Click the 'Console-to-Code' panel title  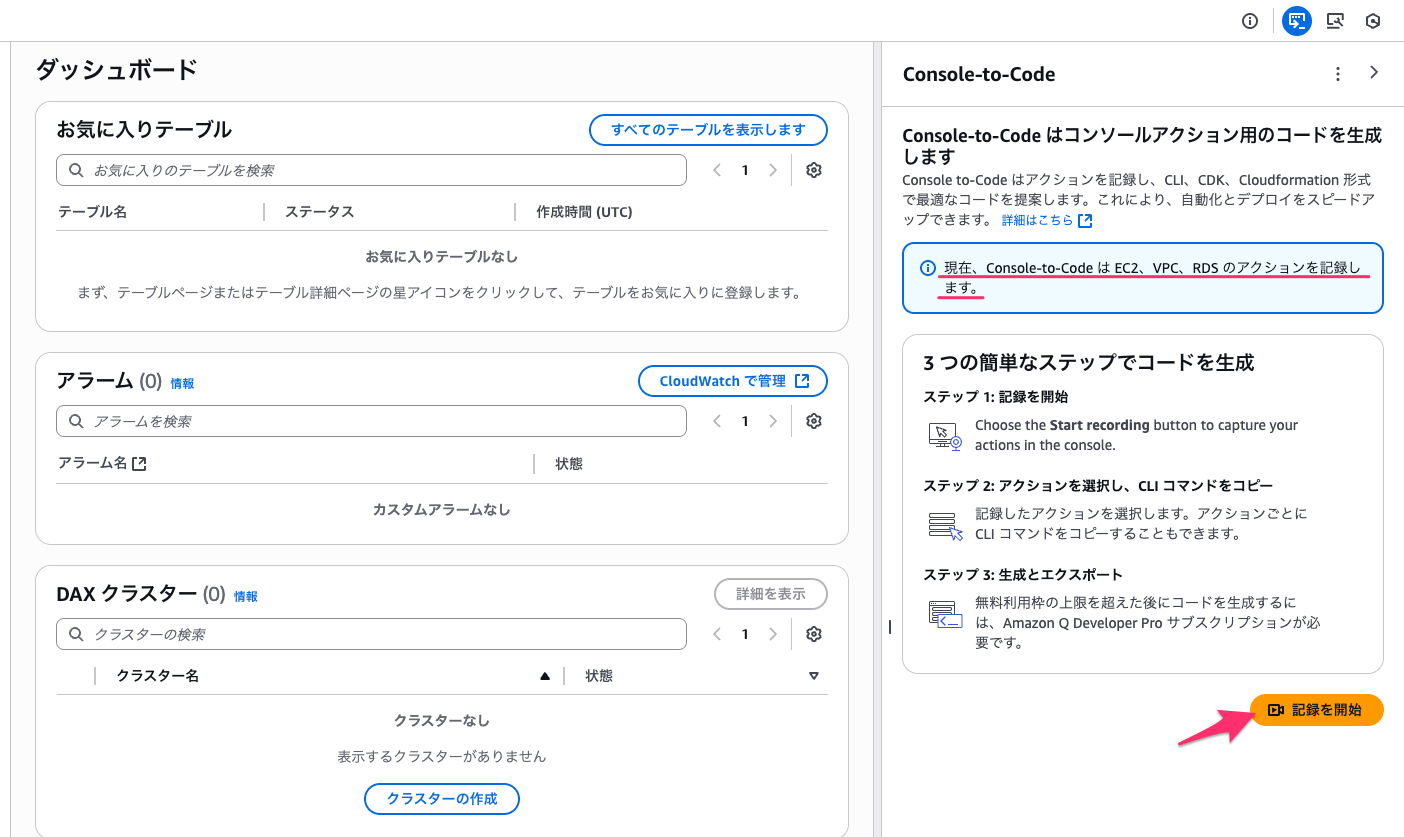click(x=979, y=74)
